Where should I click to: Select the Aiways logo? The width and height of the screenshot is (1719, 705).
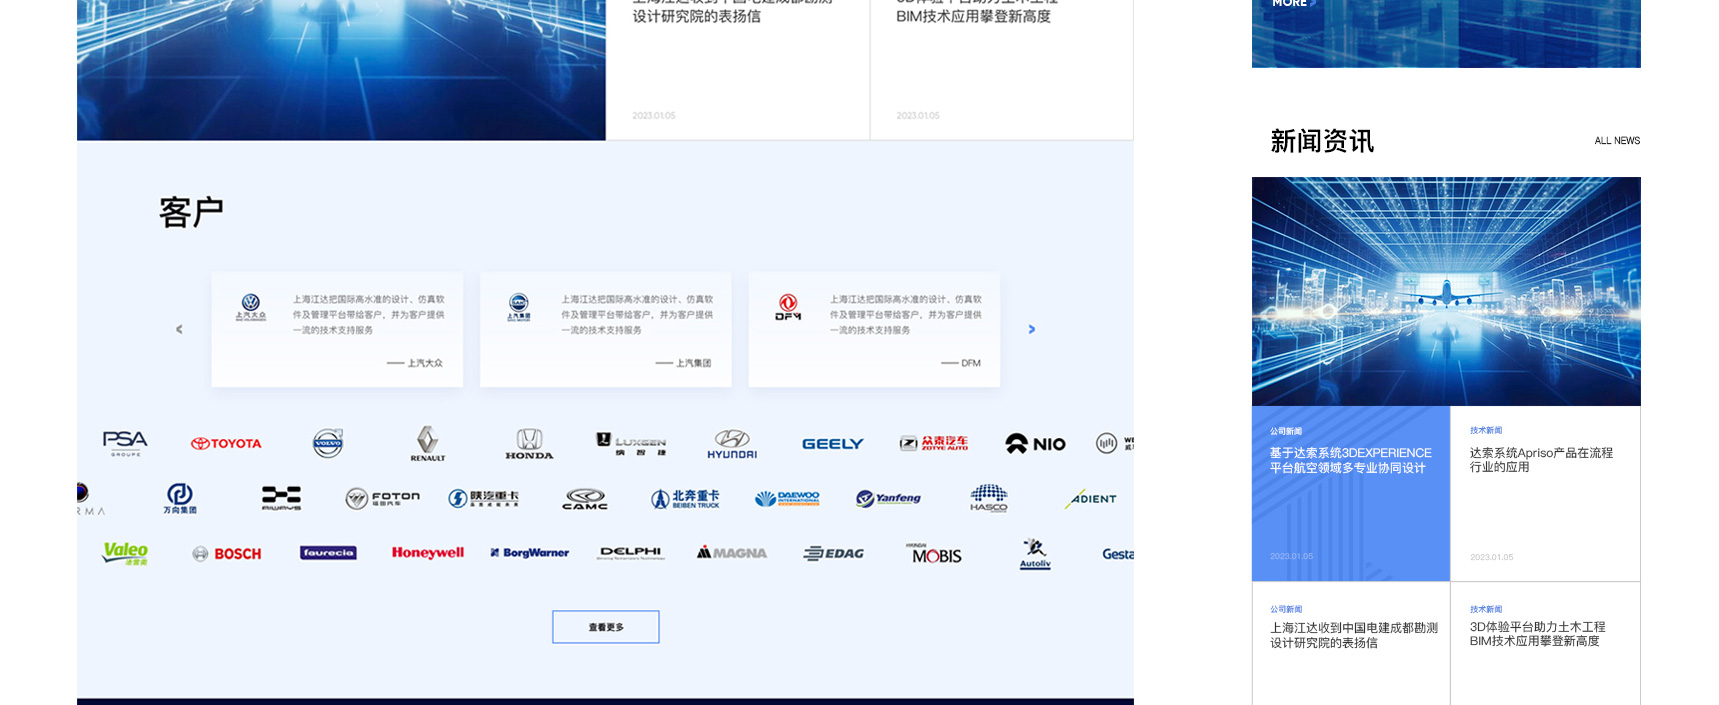click(x=281, y=498)
